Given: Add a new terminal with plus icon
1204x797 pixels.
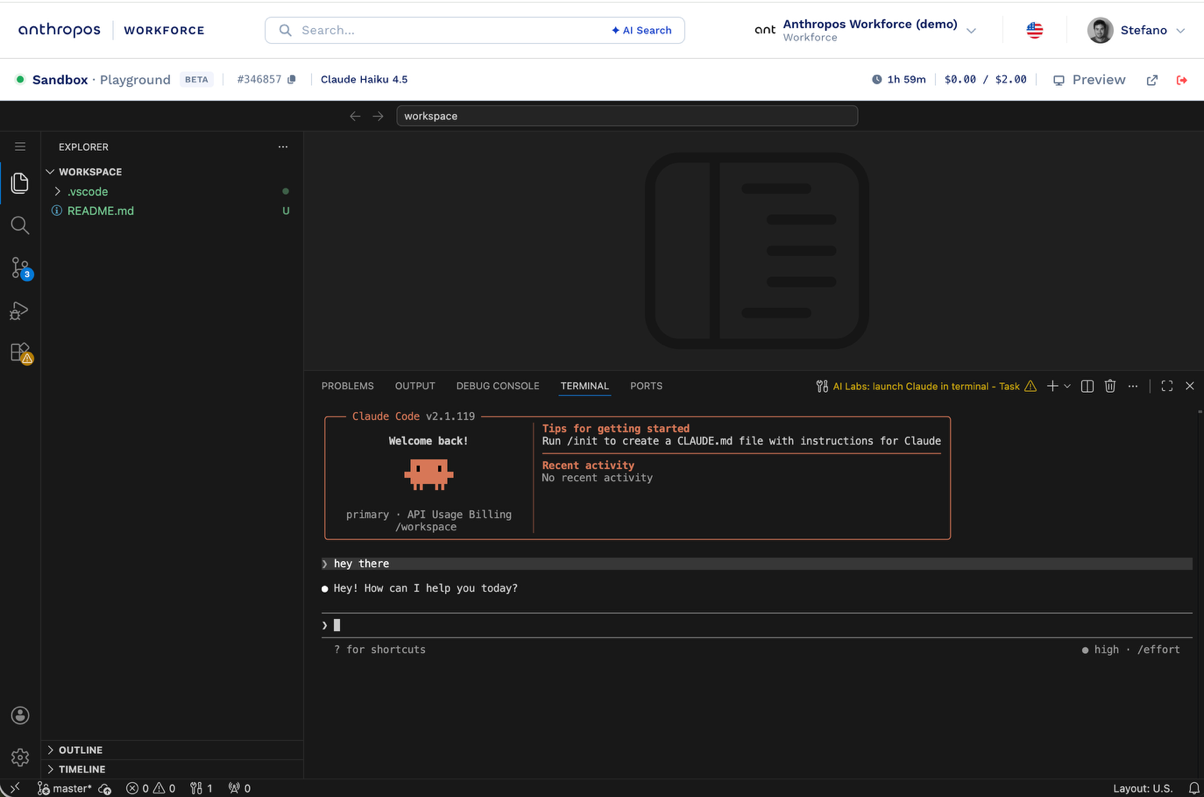Looking at the screenshot, I should pyautogui.click(x=1052, y=386).
